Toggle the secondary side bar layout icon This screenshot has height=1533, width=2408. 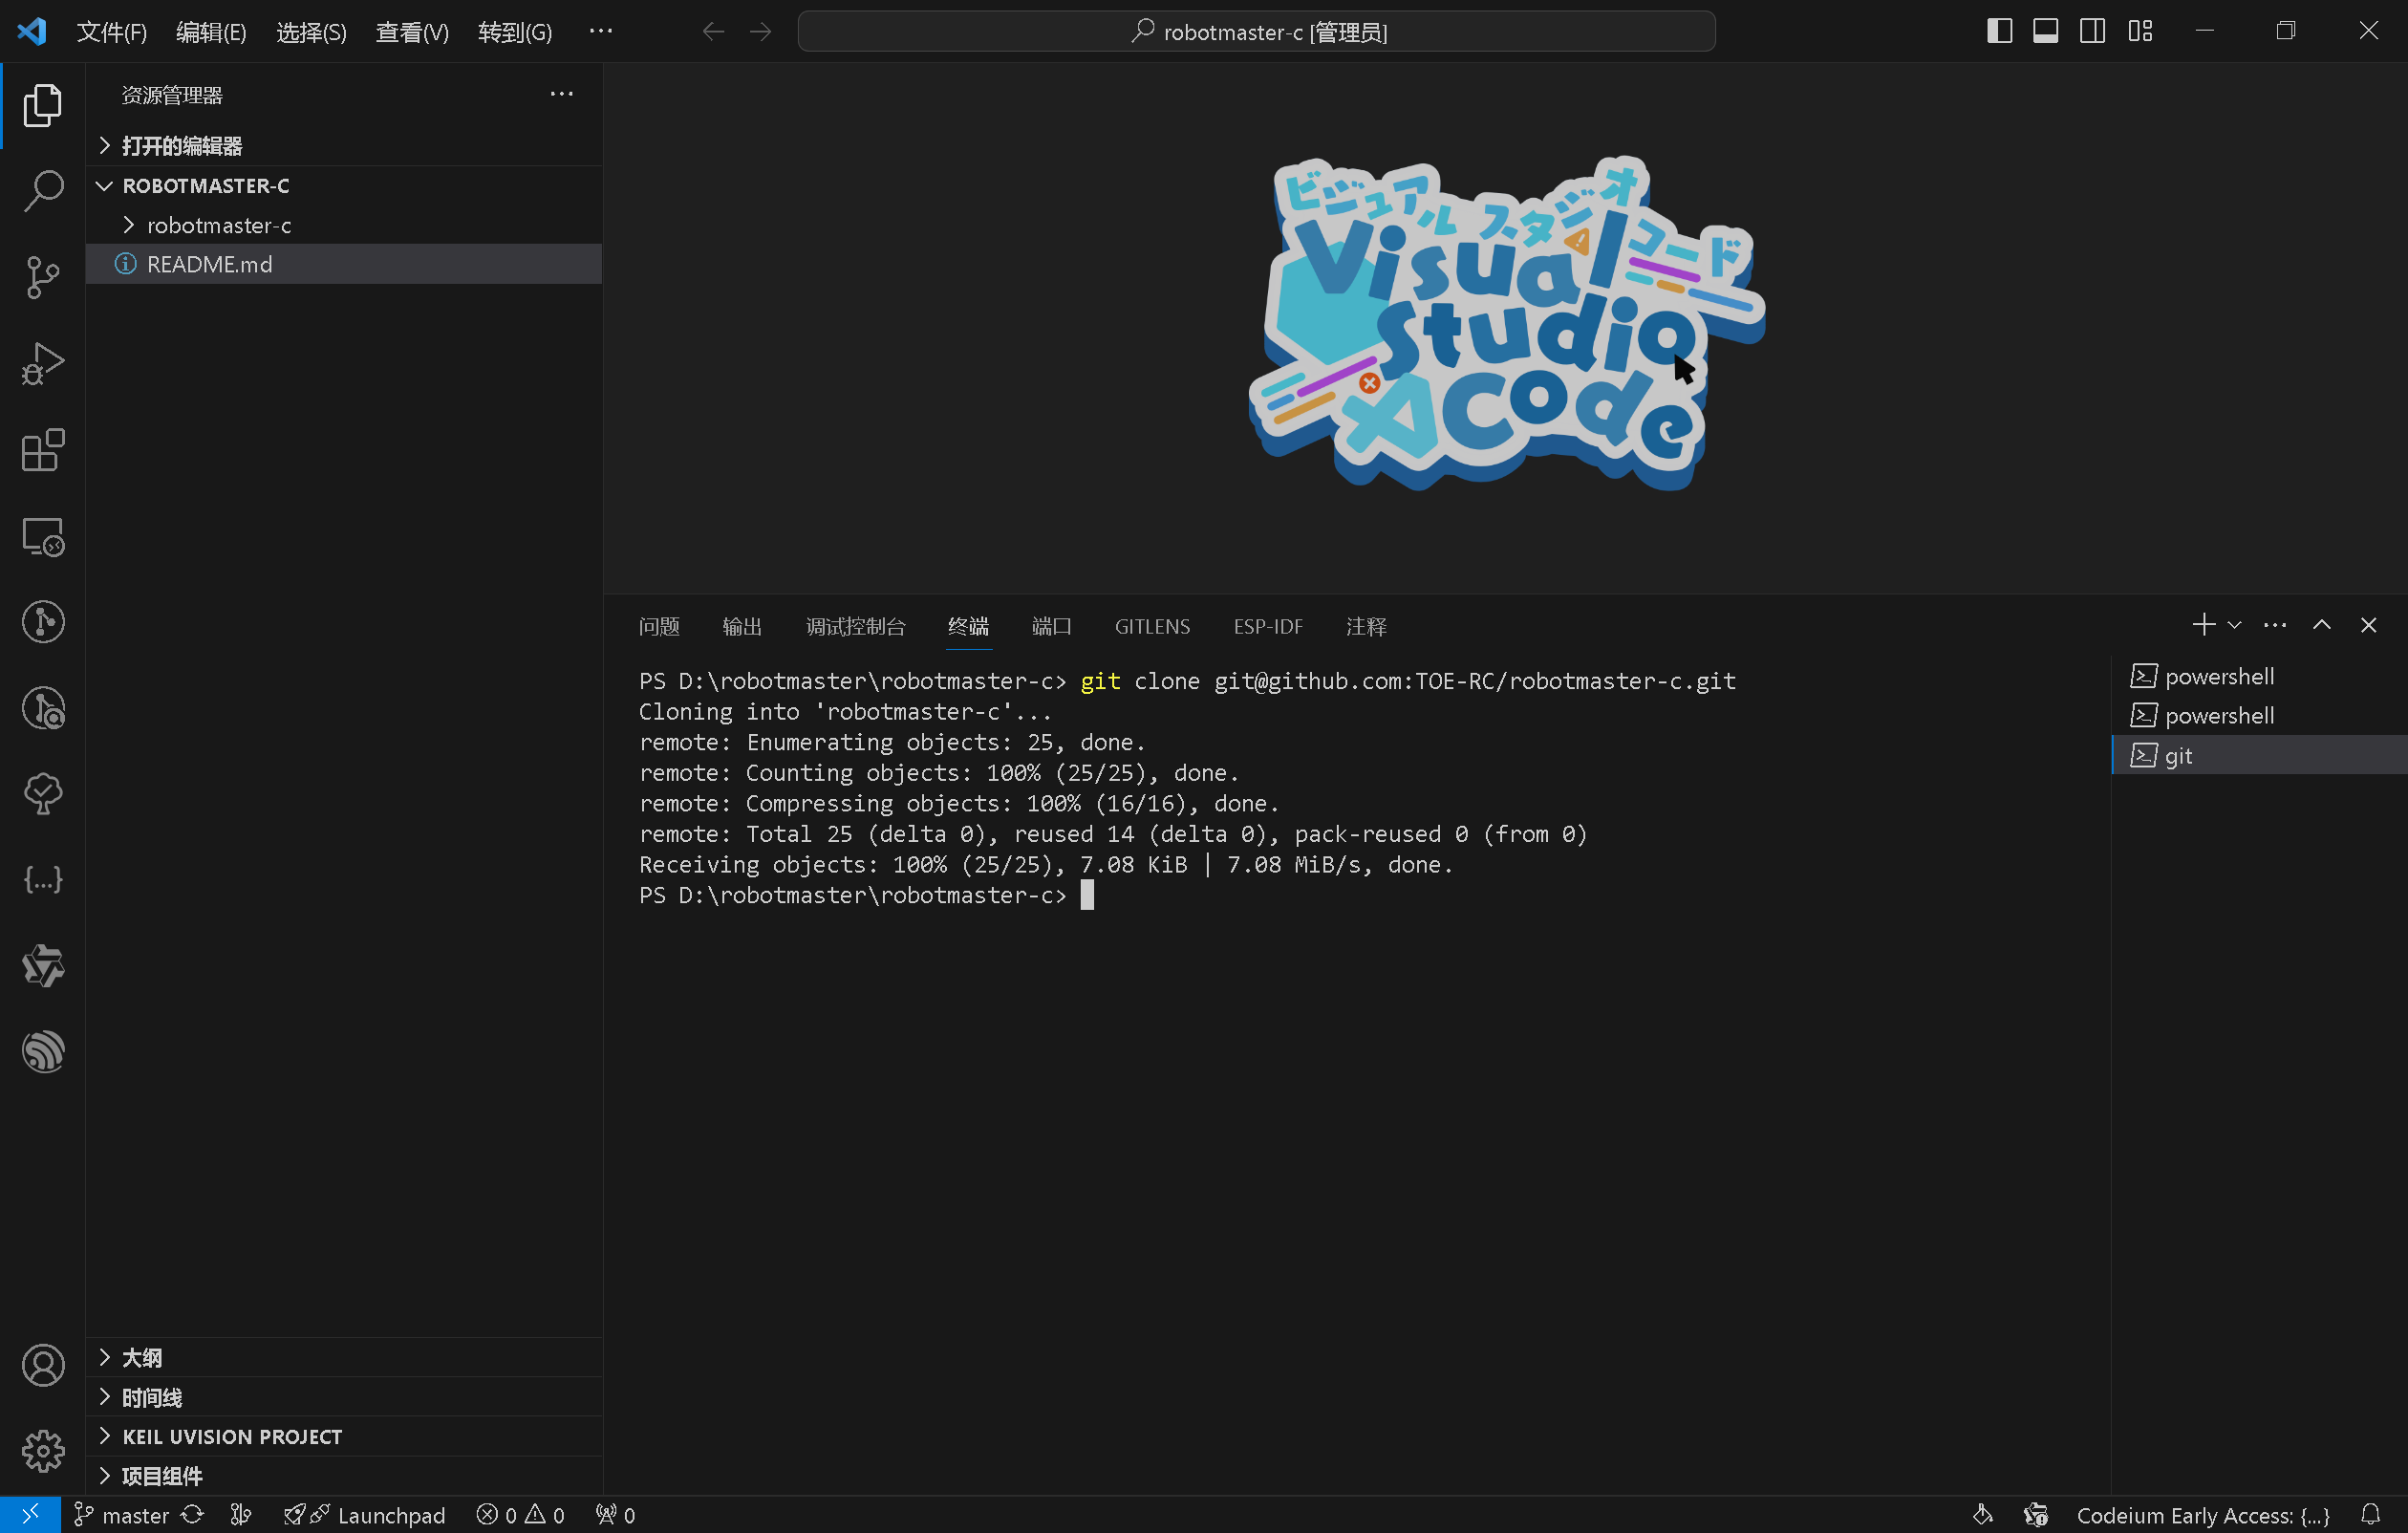tap(2092, 31)
